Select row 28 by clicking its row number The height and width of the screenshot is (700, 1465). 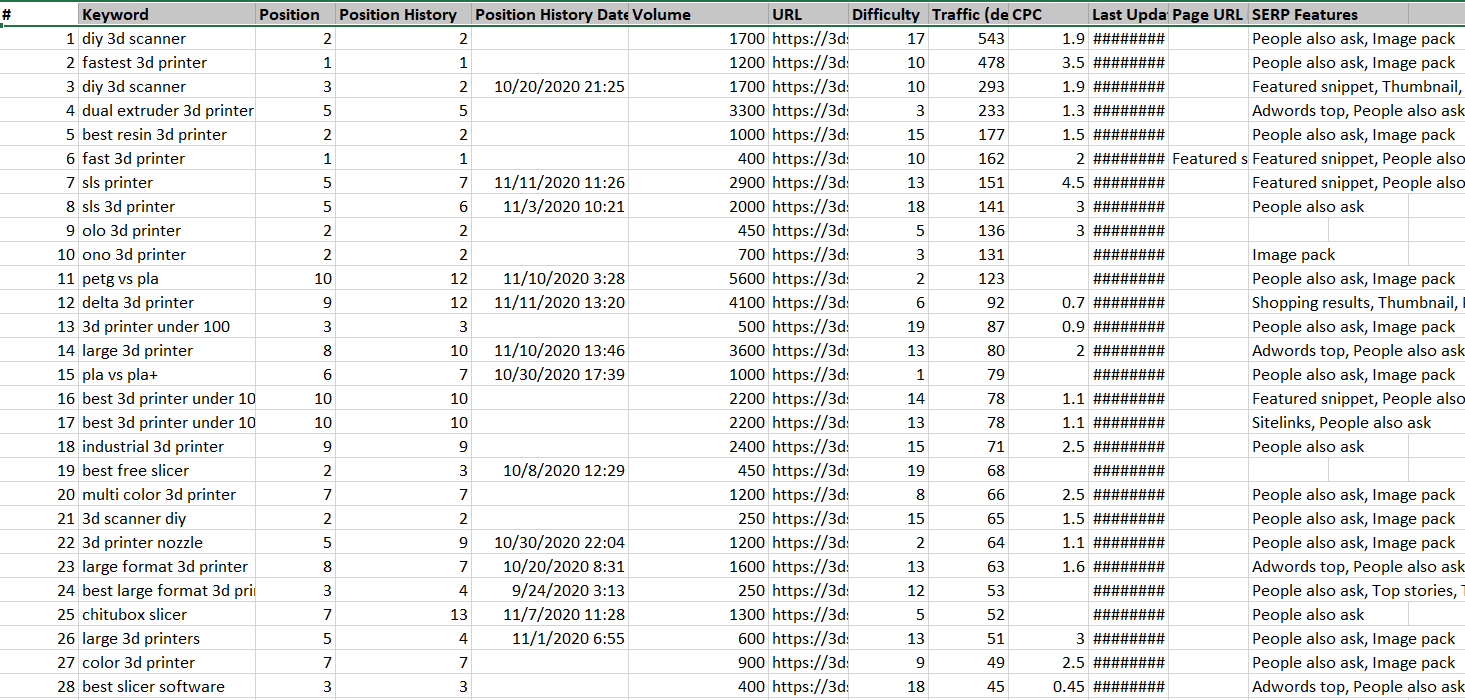pos(66,686)
